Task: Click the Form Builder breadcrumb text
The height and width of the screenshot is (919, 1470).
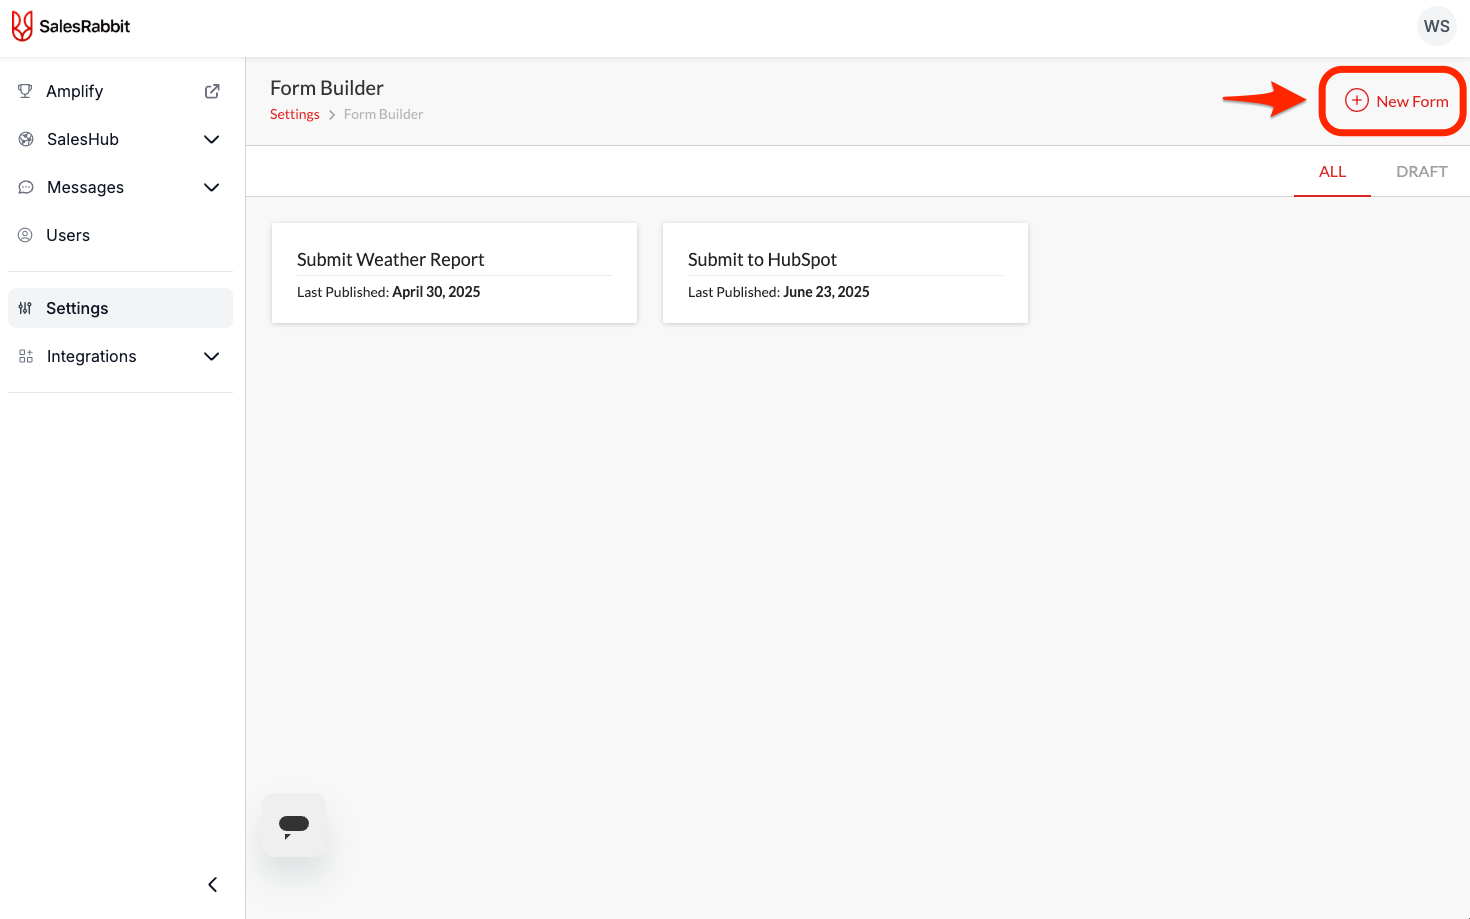Action: (383, 114)
